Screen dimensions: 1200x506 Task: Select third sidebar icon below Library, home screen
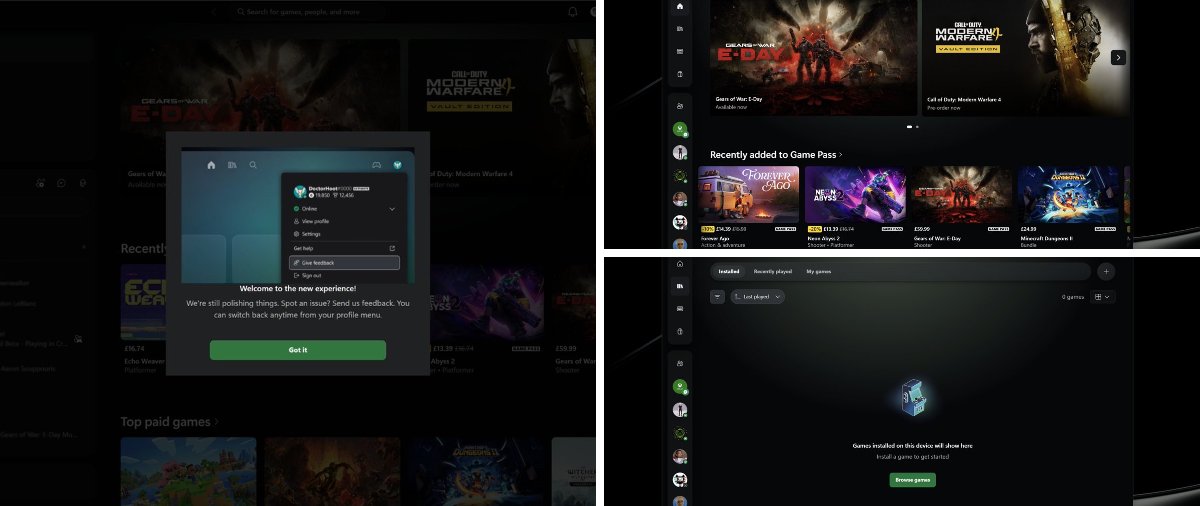coord(680,51)
